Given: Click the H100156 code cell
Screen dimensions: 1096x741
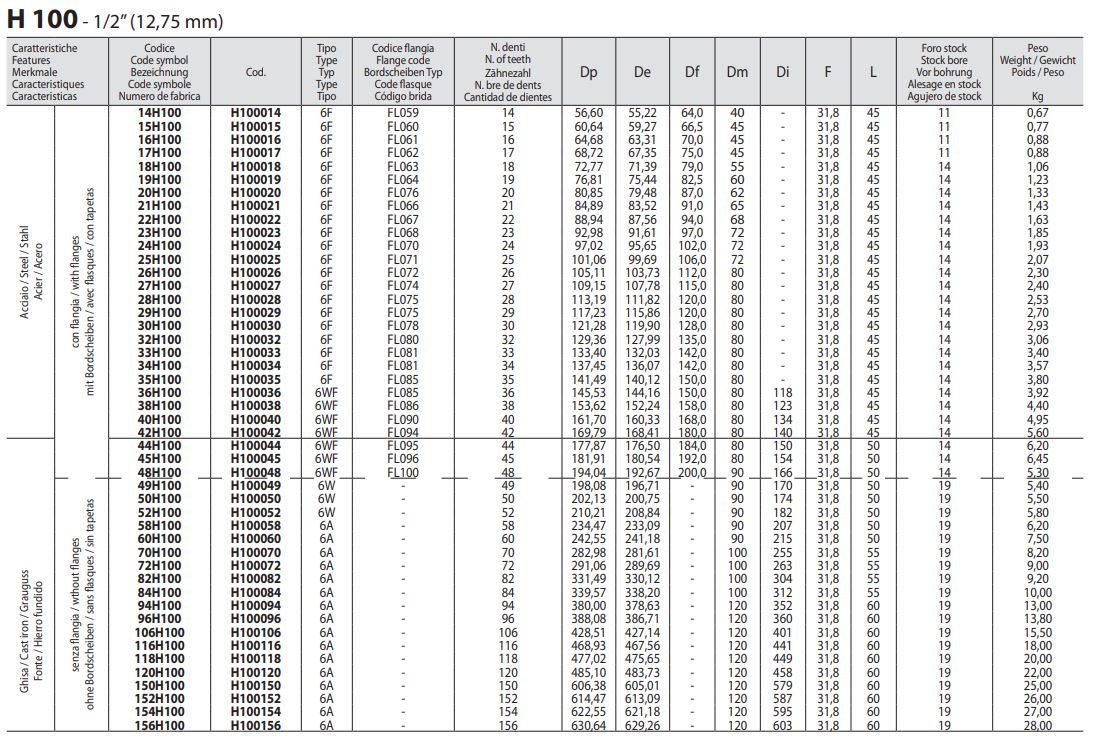Looking at the screenshot, I should pyautogui.click(x=256, y=725).
